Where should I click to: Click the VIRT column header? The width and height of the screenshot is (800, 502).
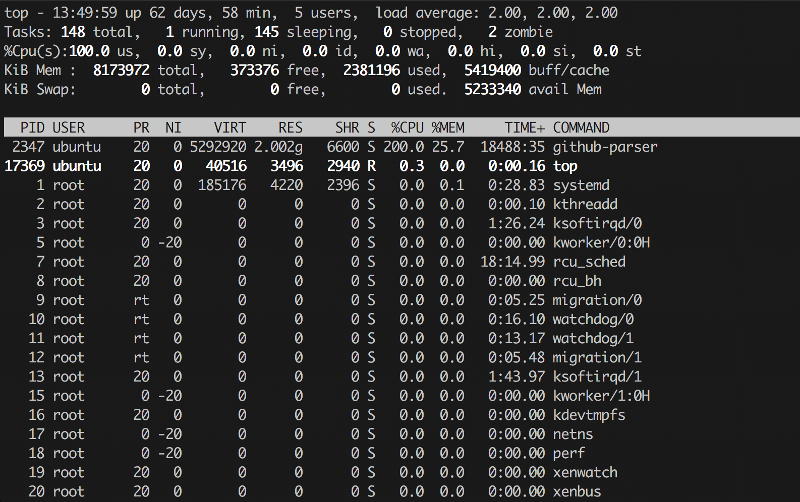coord(230,128)
